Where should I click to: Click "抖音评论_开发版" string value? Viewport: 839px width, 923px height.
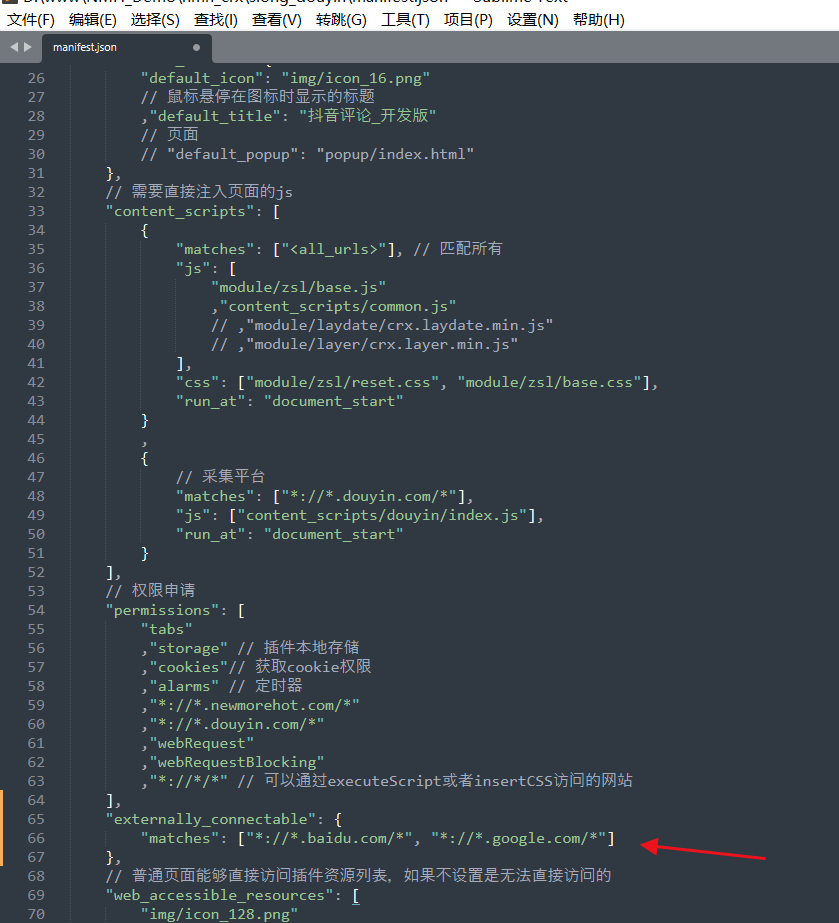pos(367,116)
